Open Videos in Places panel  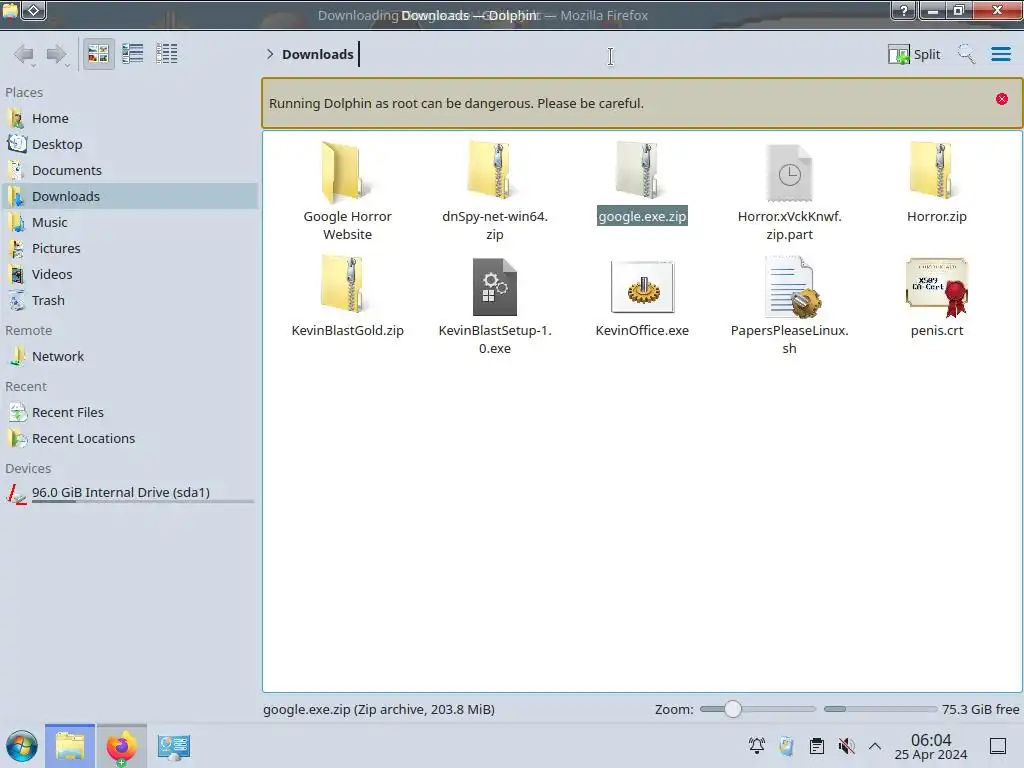pyautogui.click(x=129, y=275)
